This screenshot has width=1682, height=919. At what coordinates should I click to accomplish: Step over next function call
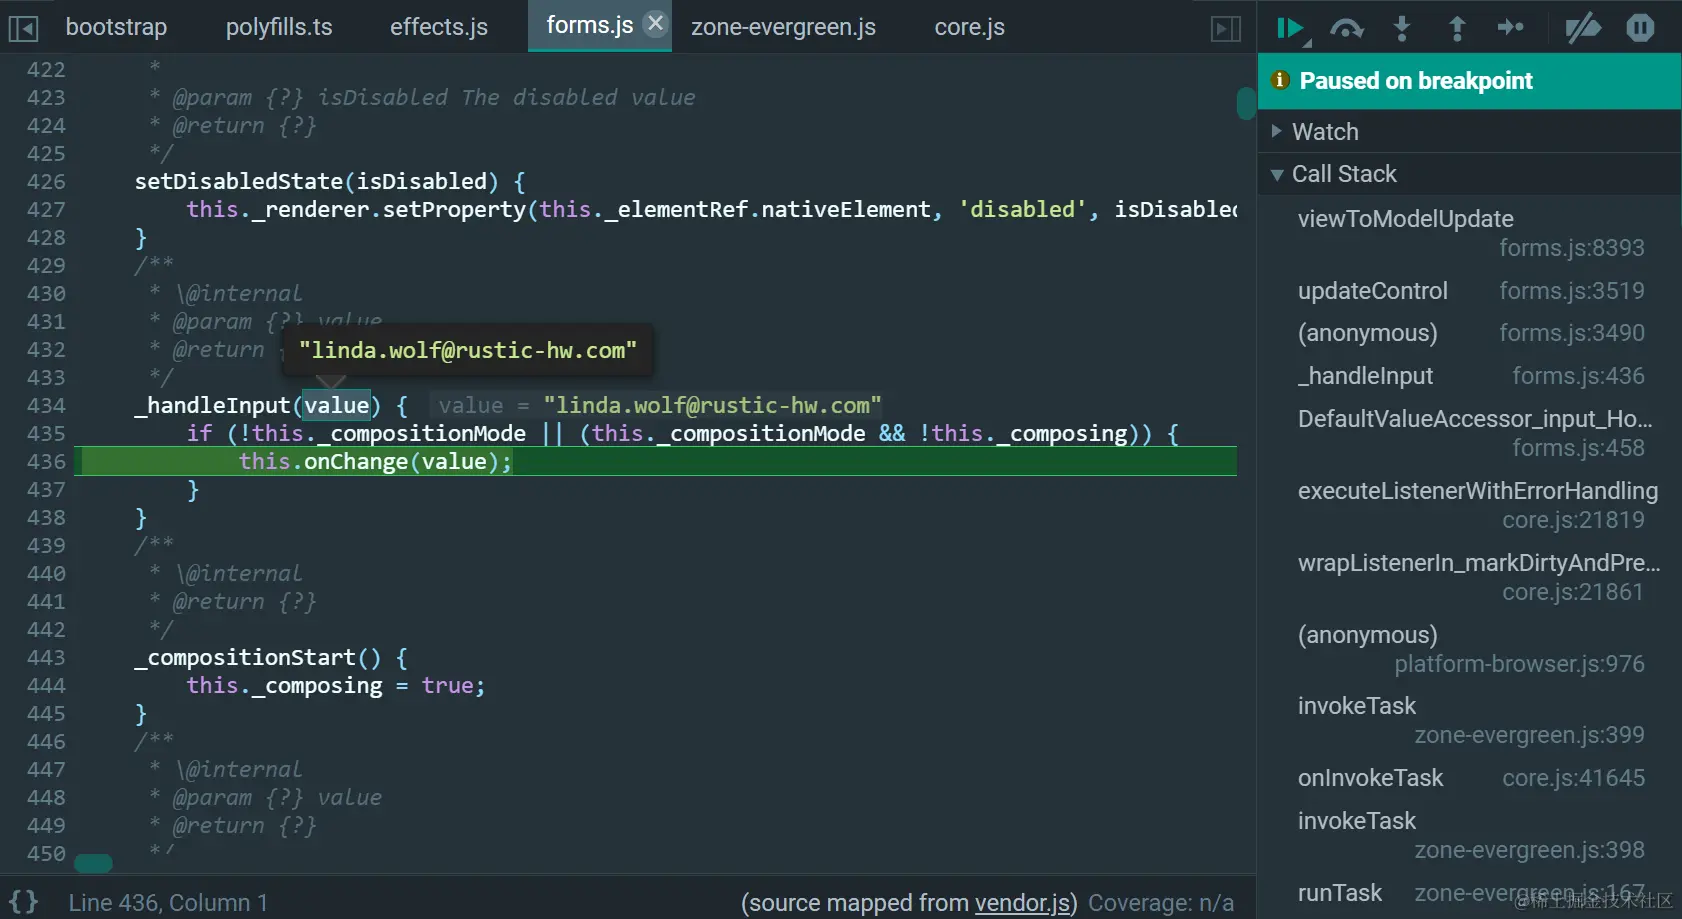(1347, 29)
